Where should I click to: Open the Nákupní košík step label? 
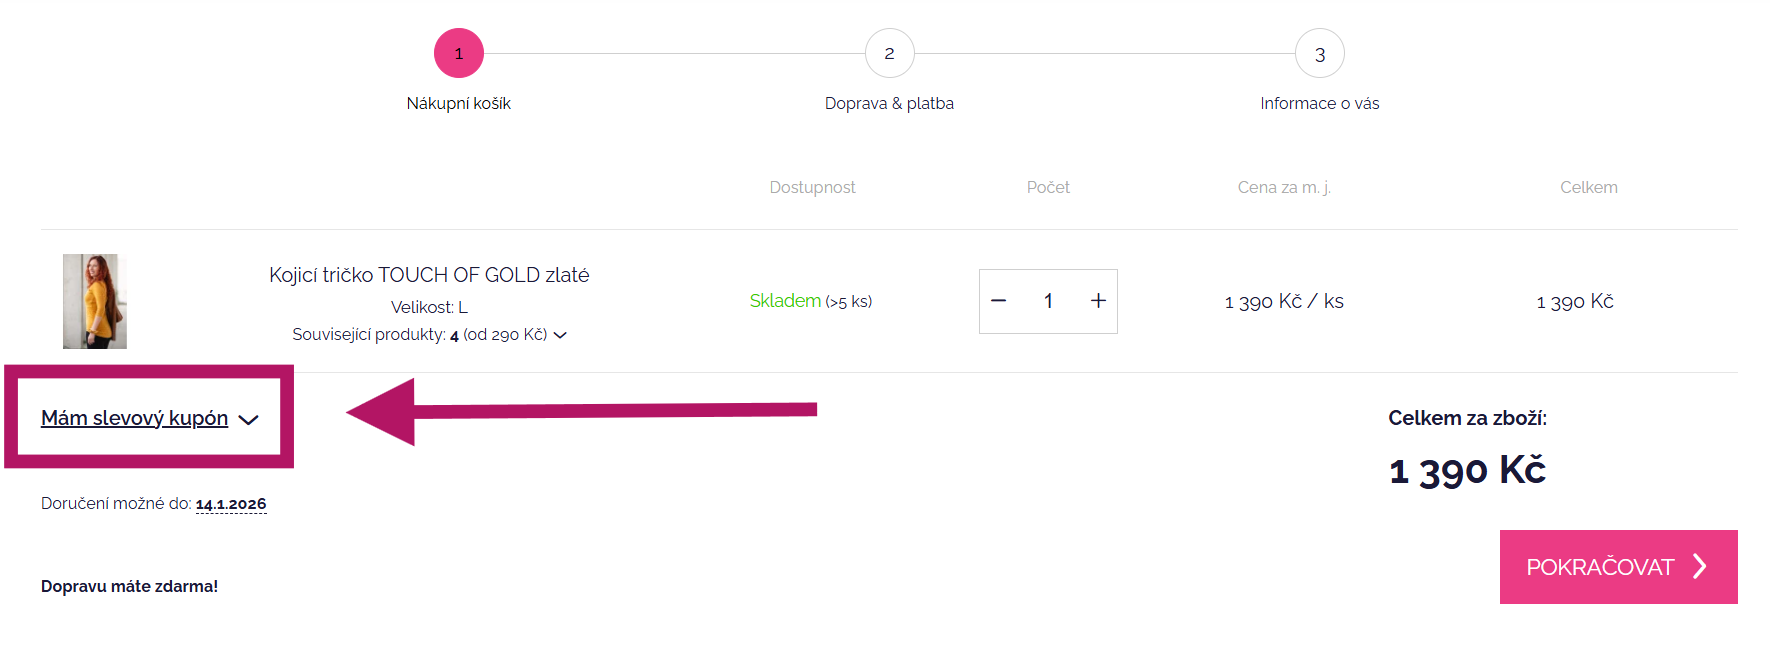[x=459, y=103]
